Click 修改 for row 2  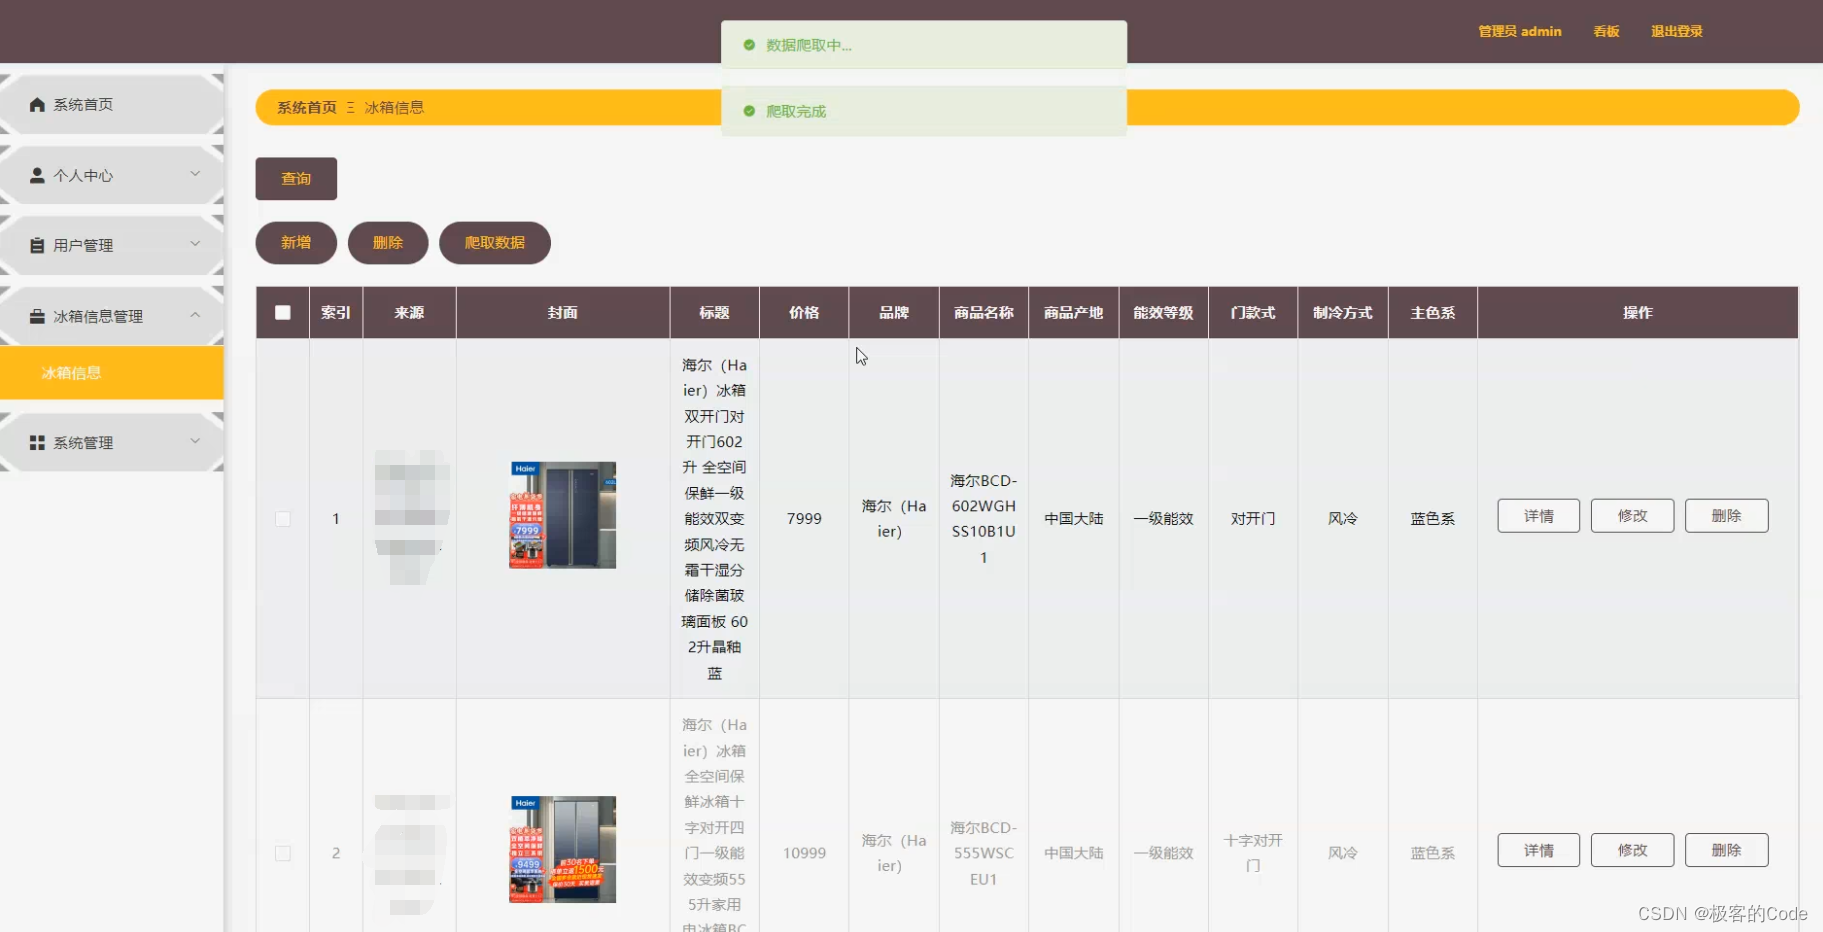[1633, 850]
